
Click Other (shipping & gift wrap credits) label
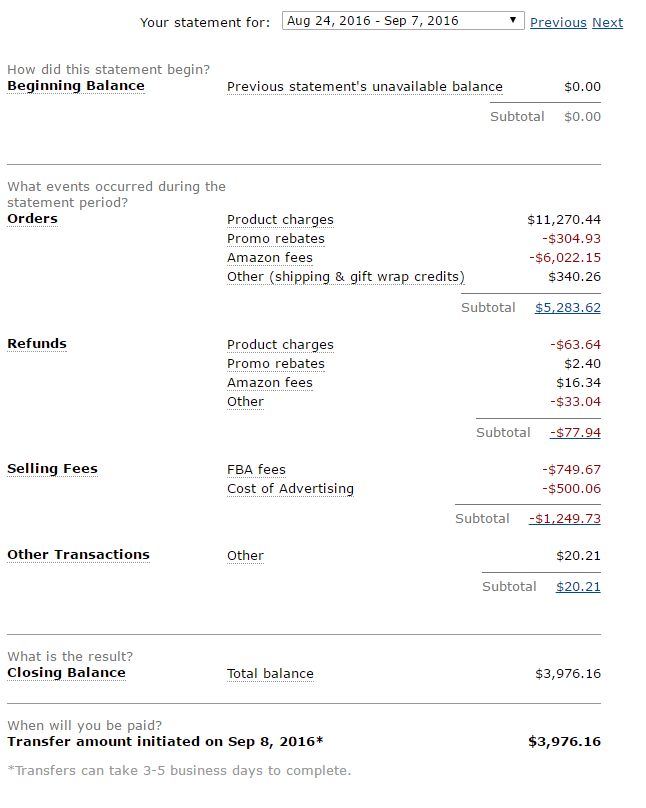[345, 277]
